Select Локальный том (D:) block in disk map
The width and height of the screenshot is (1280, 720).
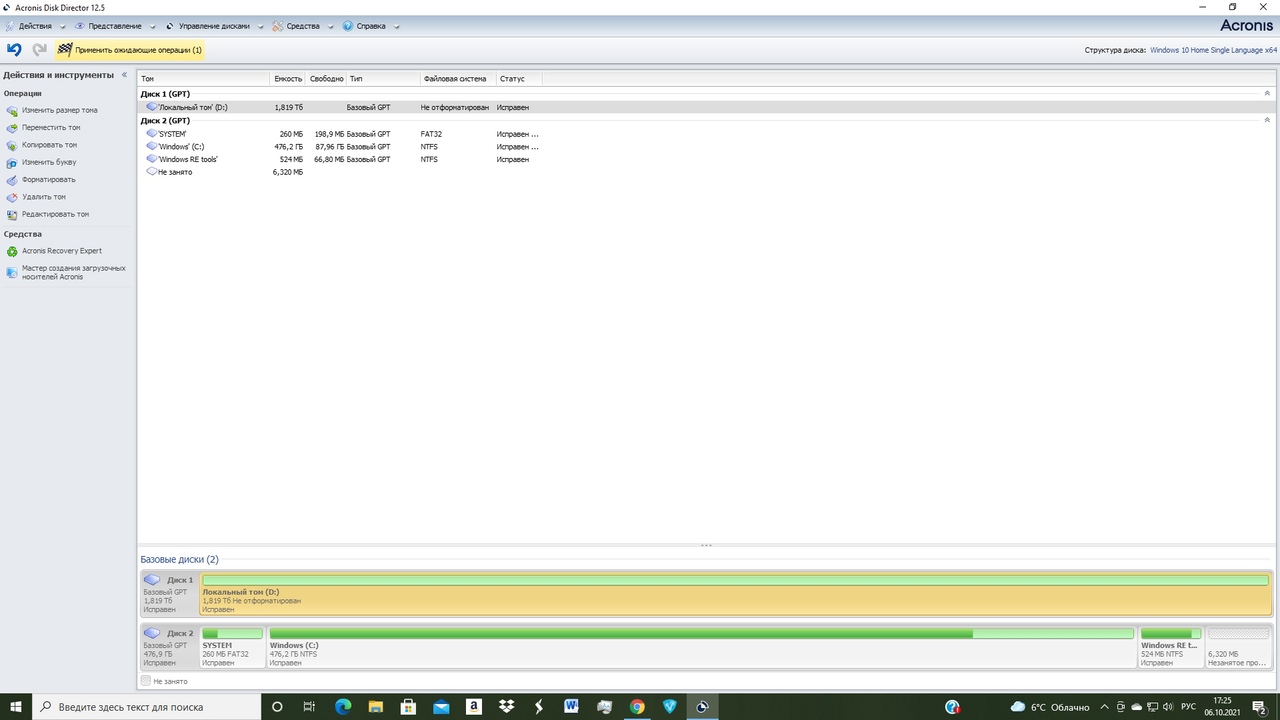pyautogui.click(x=735, y=594)
